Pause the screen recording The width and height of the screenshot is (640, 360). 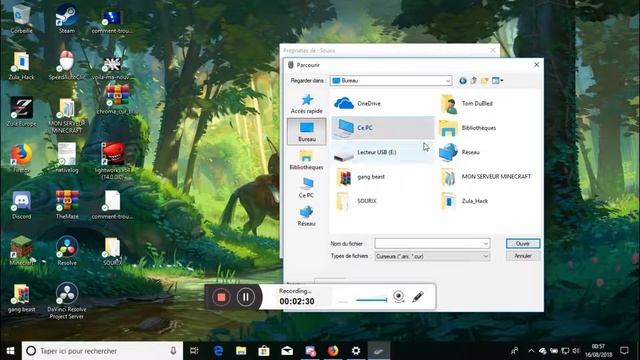point(245,297)
